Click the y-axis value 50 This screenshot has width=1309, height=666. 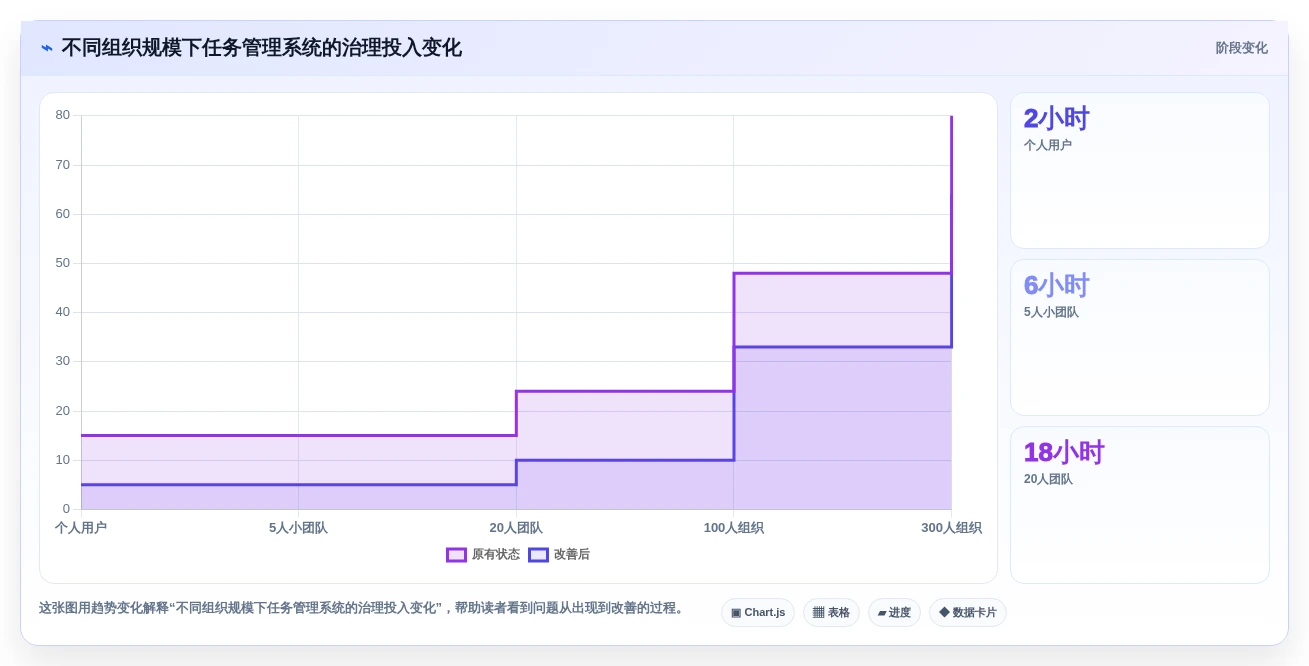pyautogui.click(x=63, y=263)
